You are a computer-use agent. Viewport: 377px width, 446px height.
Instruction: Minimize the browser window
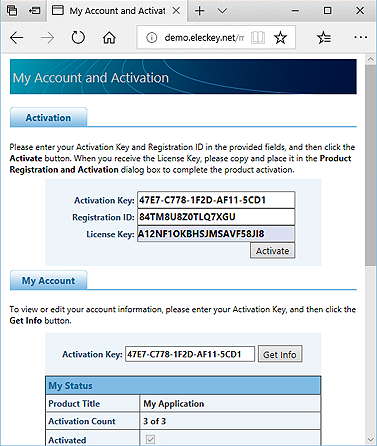pos(295,11)
